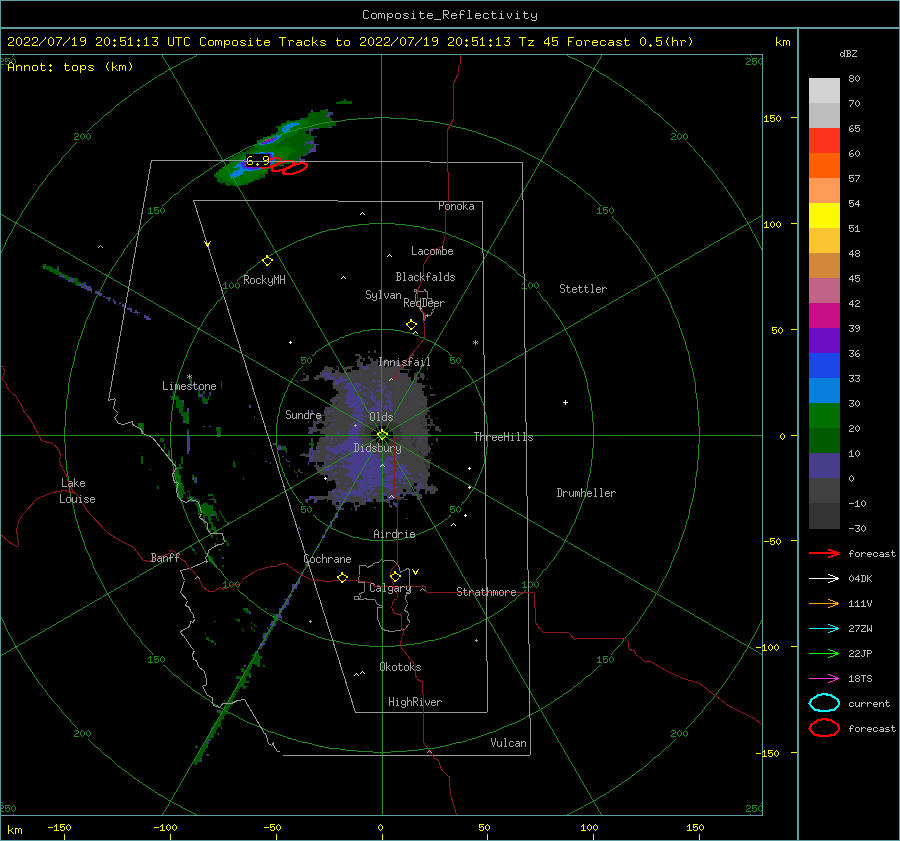This screenshot has width=900, height=841.
Task: Click the red forecast arrow legend icon
Action: point(824,553)
